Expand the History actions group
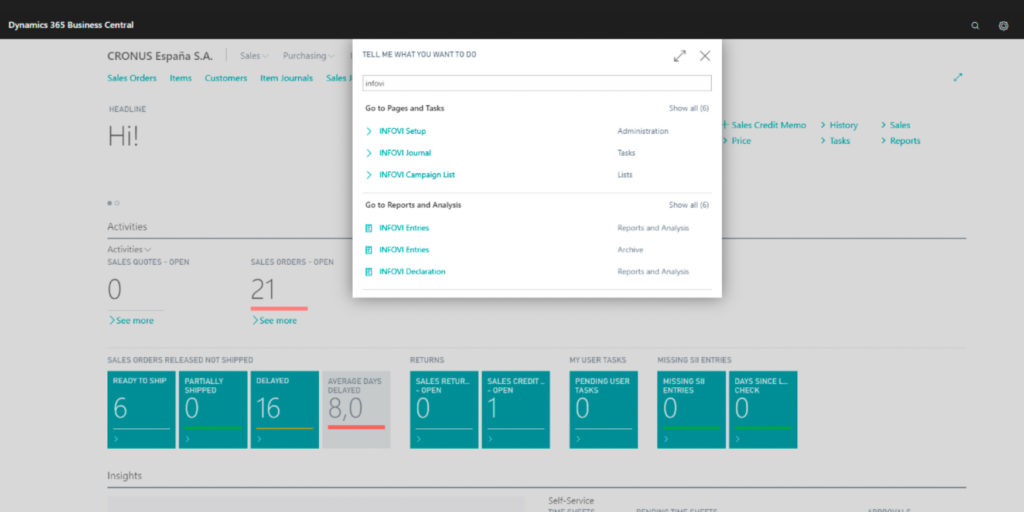The width and height of the screenshot is (1024, 512). coord(839,125)
